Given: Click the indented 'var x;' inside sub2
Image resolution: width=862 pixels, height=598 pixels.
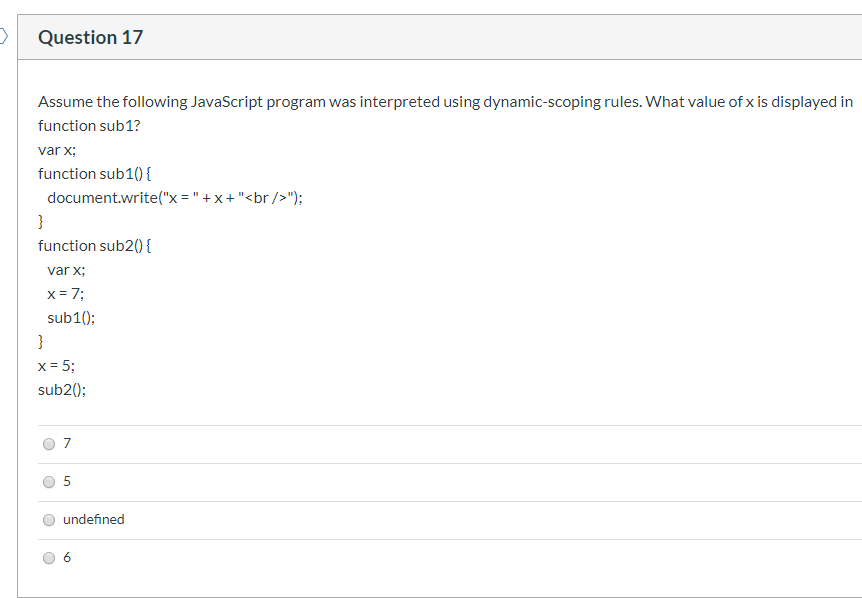Looking at the screenshot, I should click(67, 270).
